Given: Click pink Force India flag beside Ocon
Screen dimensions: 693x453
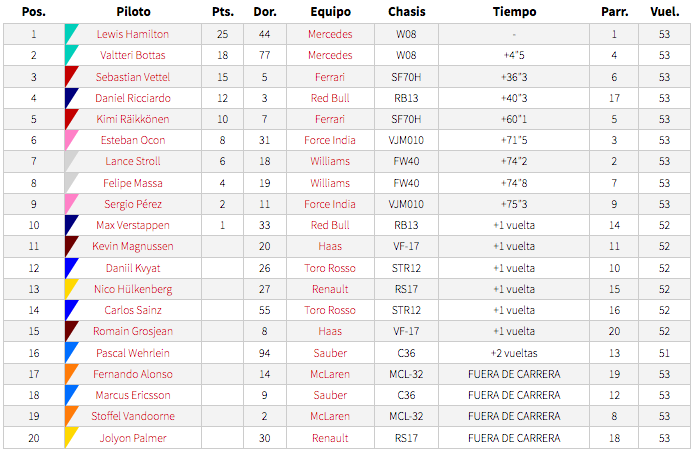Looking at the screenshot, I should [x=71, y=140].
